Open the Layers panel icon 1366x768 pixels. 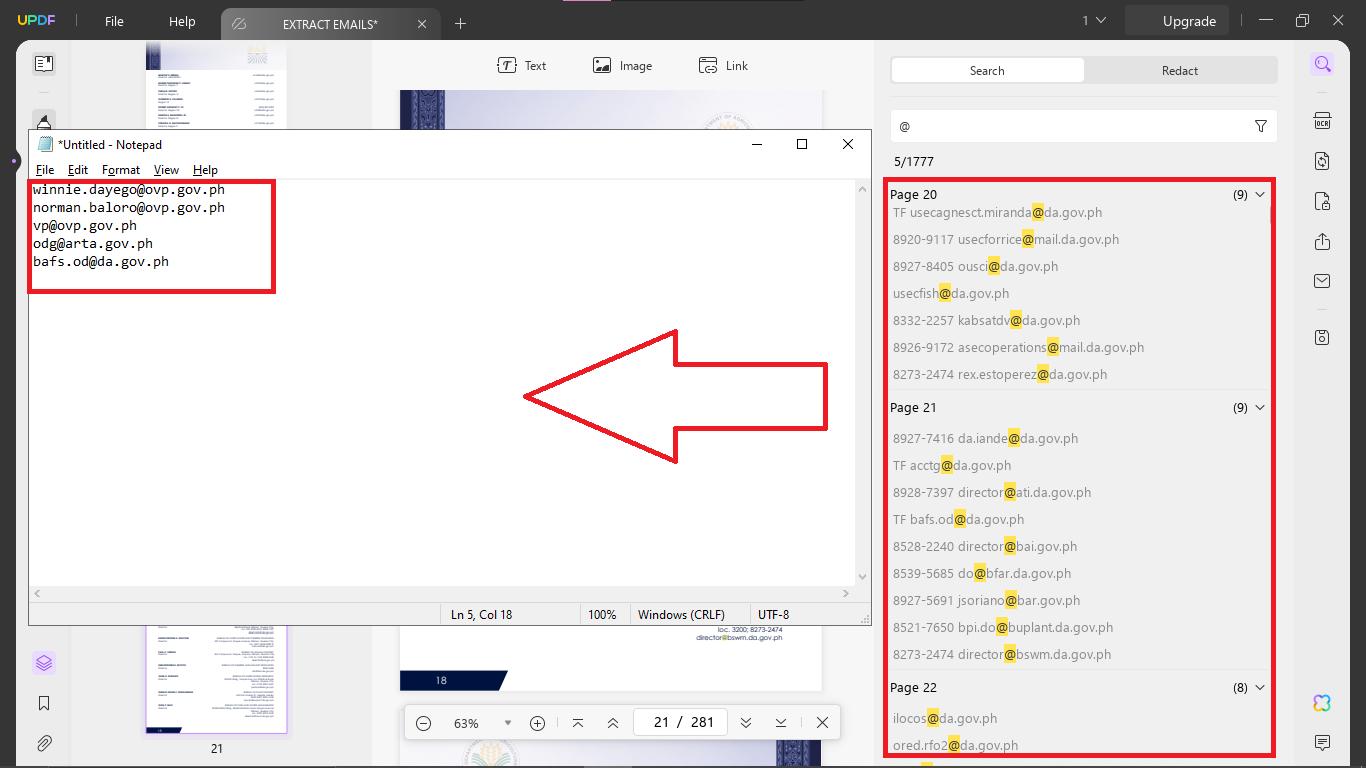(43, 662)
